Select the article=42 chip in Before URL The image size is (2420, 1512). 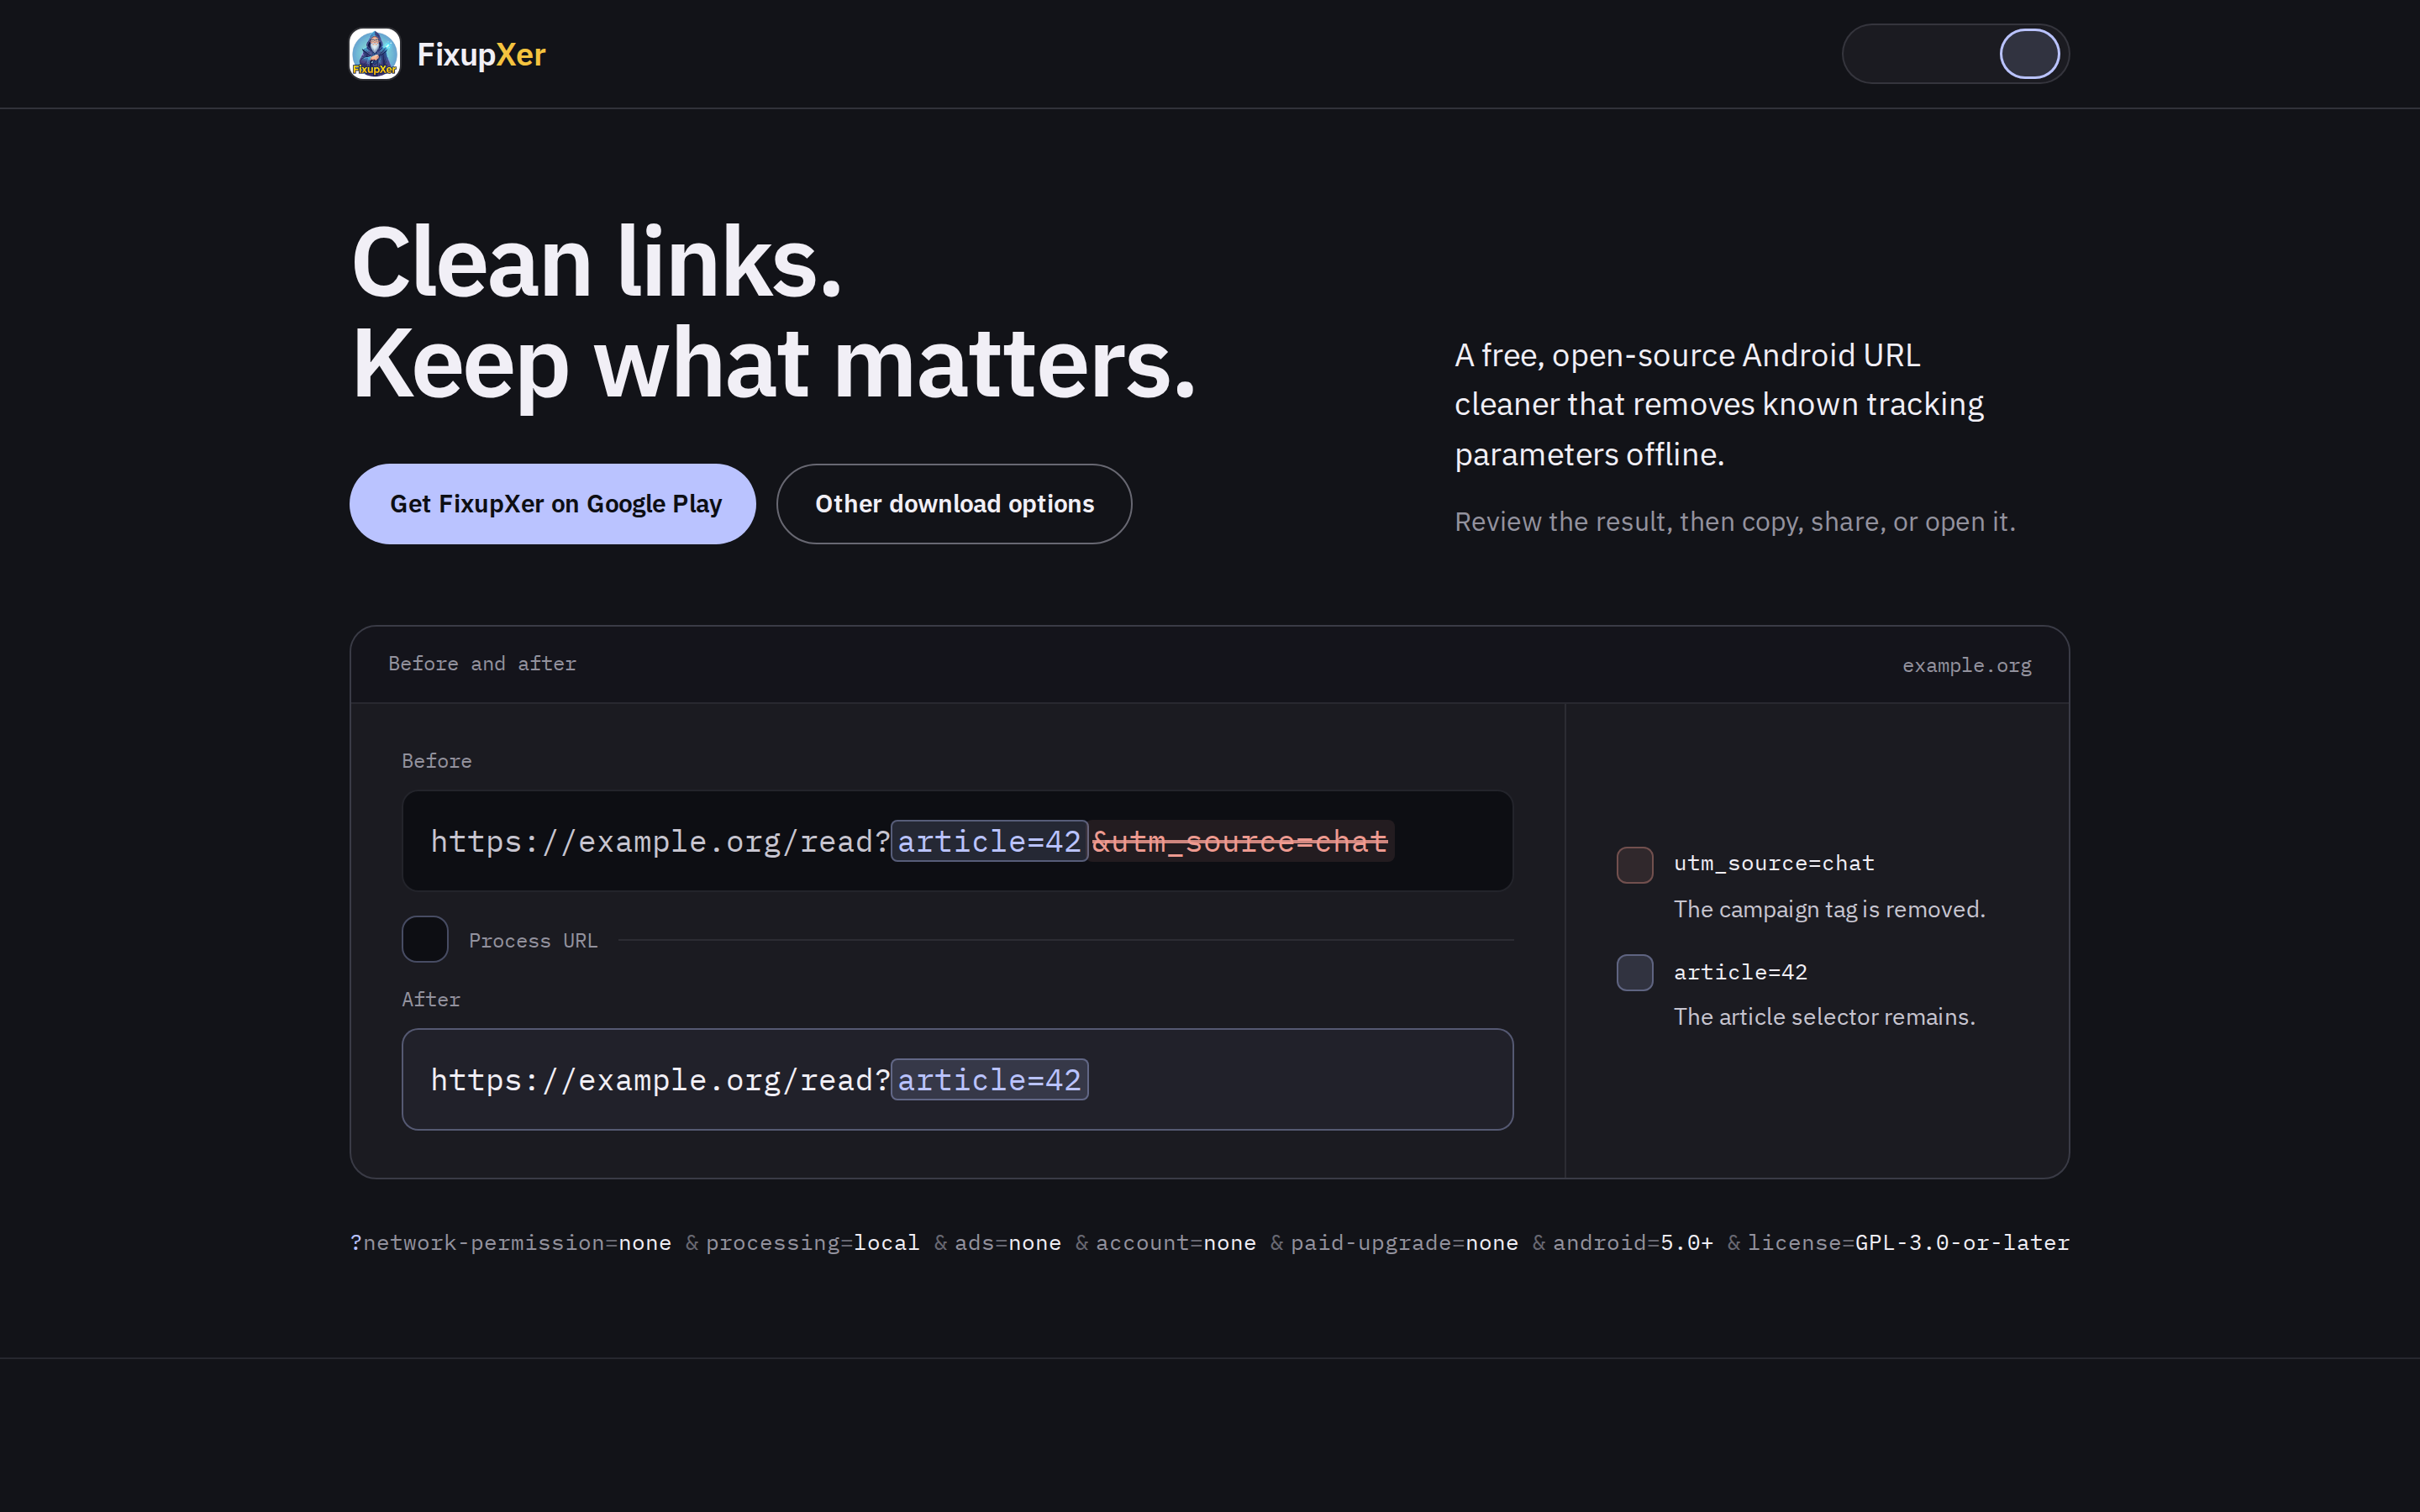(989, 841)
